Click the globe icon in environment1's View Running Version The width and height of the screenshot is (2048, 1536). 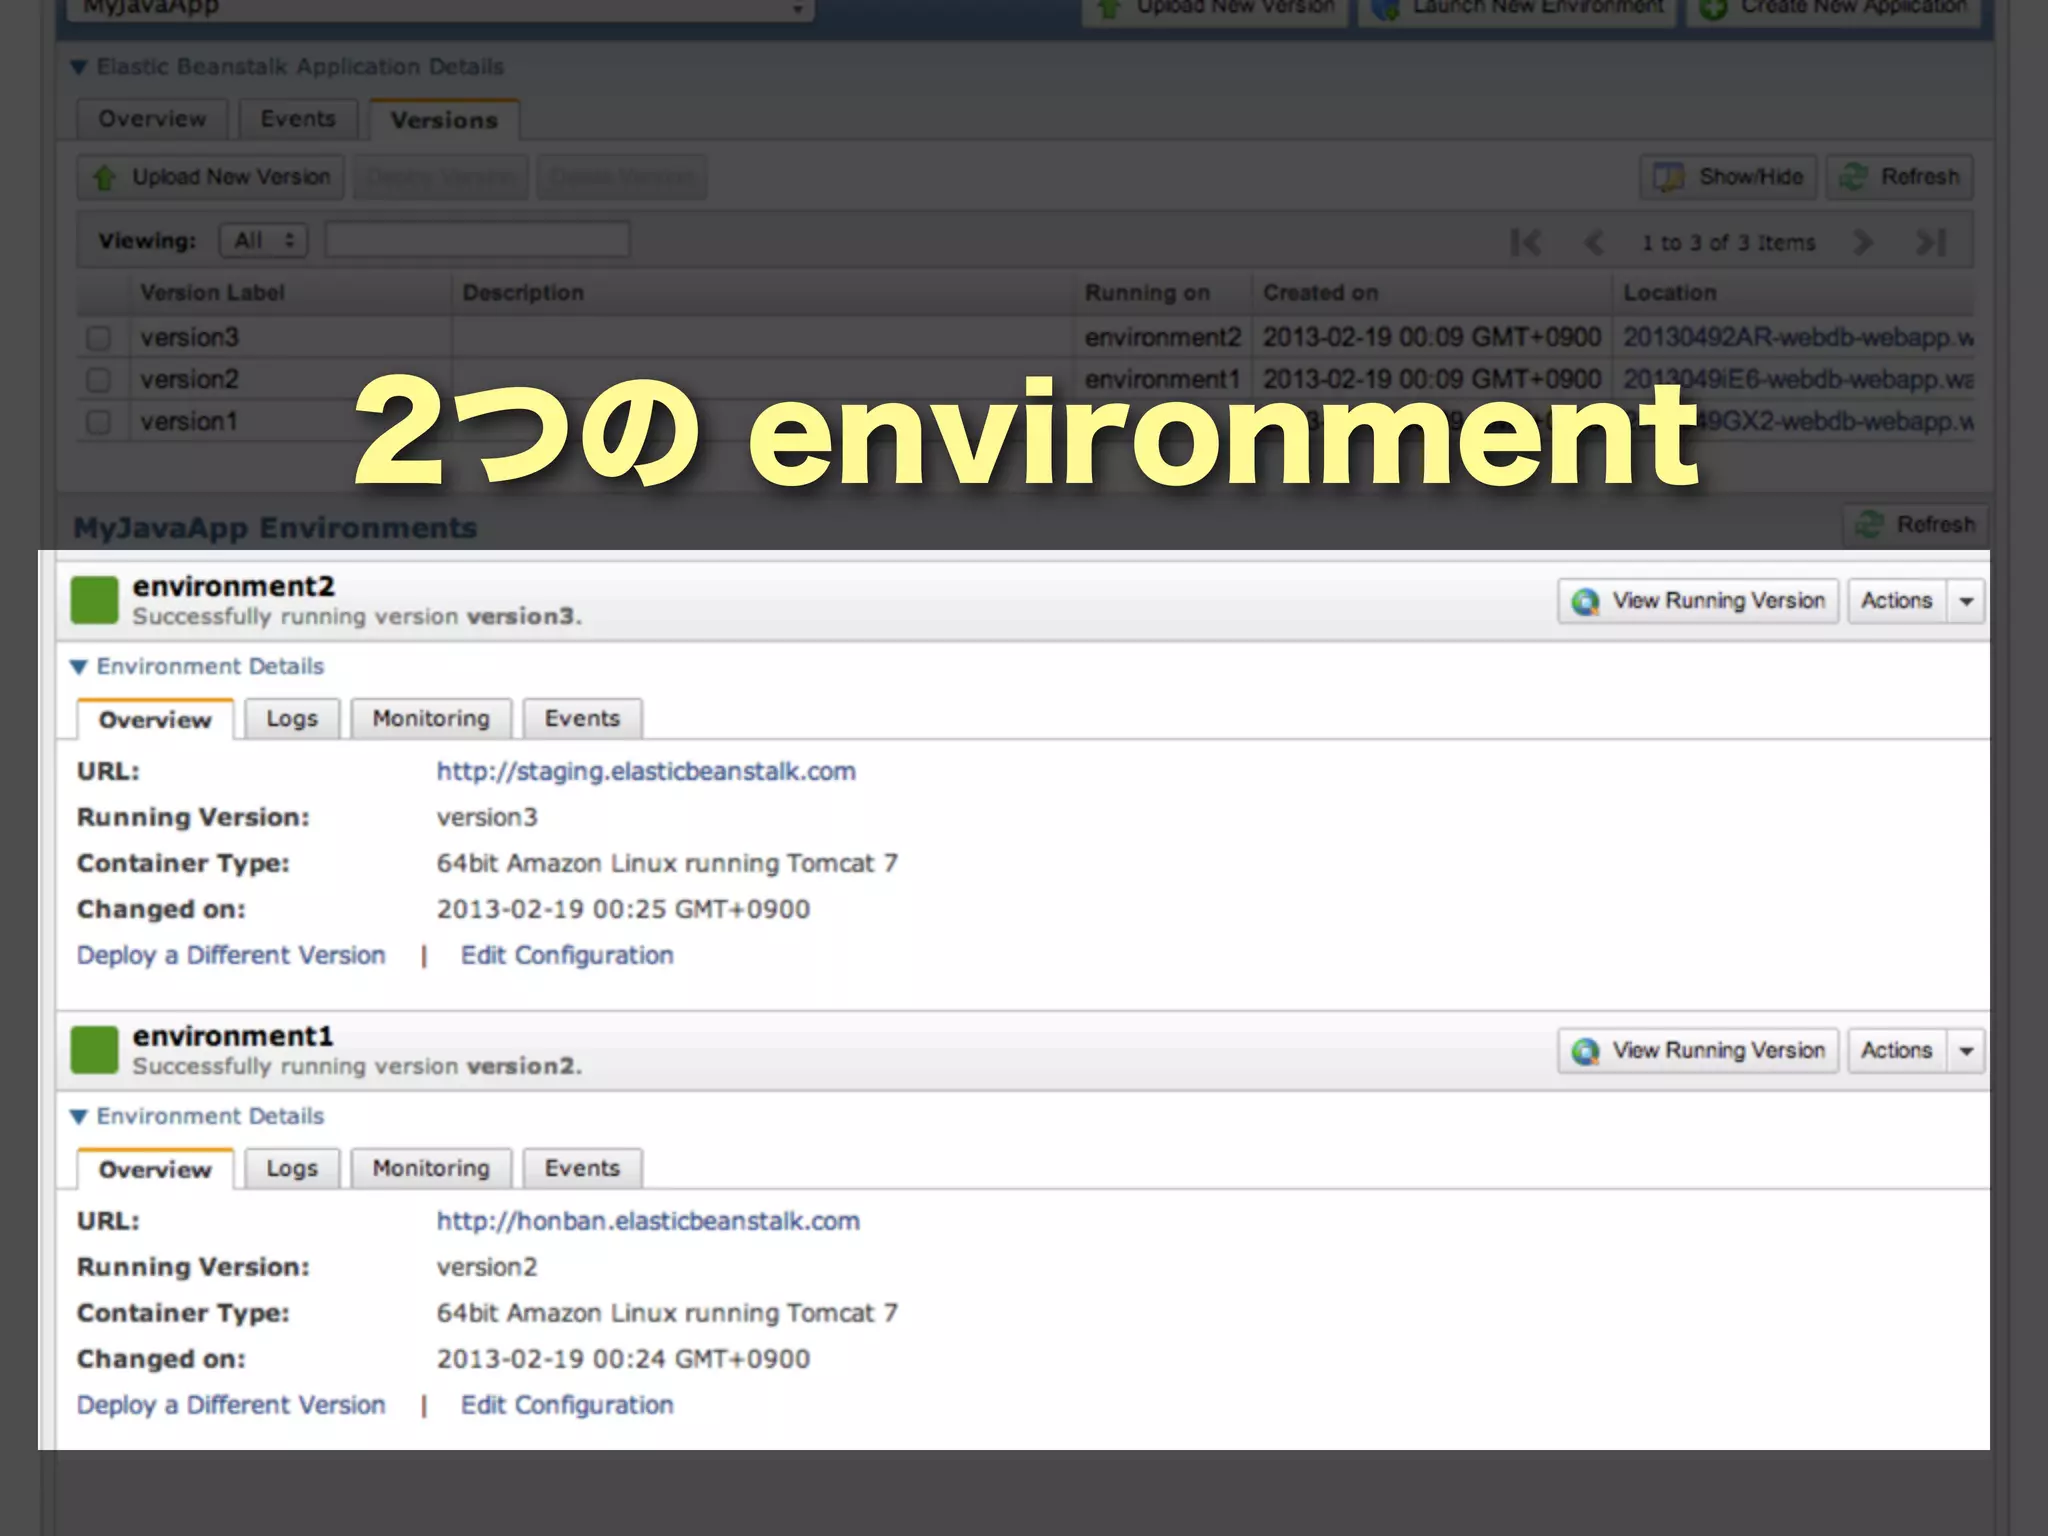(1585, 1051)
